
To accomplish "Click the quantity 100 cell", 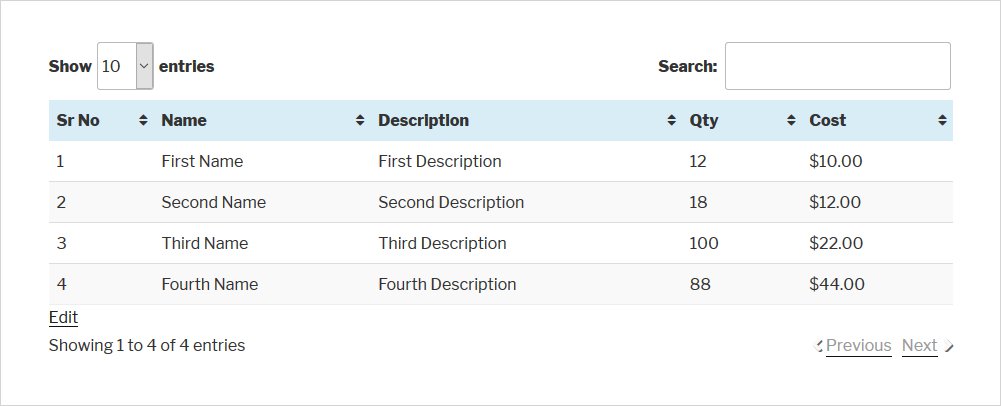I will (704, 243).
